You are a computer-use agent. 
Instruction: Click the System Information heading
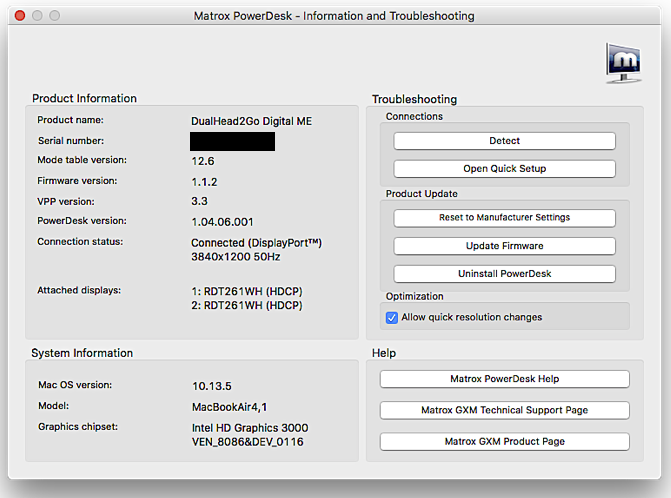pos(82,353)
